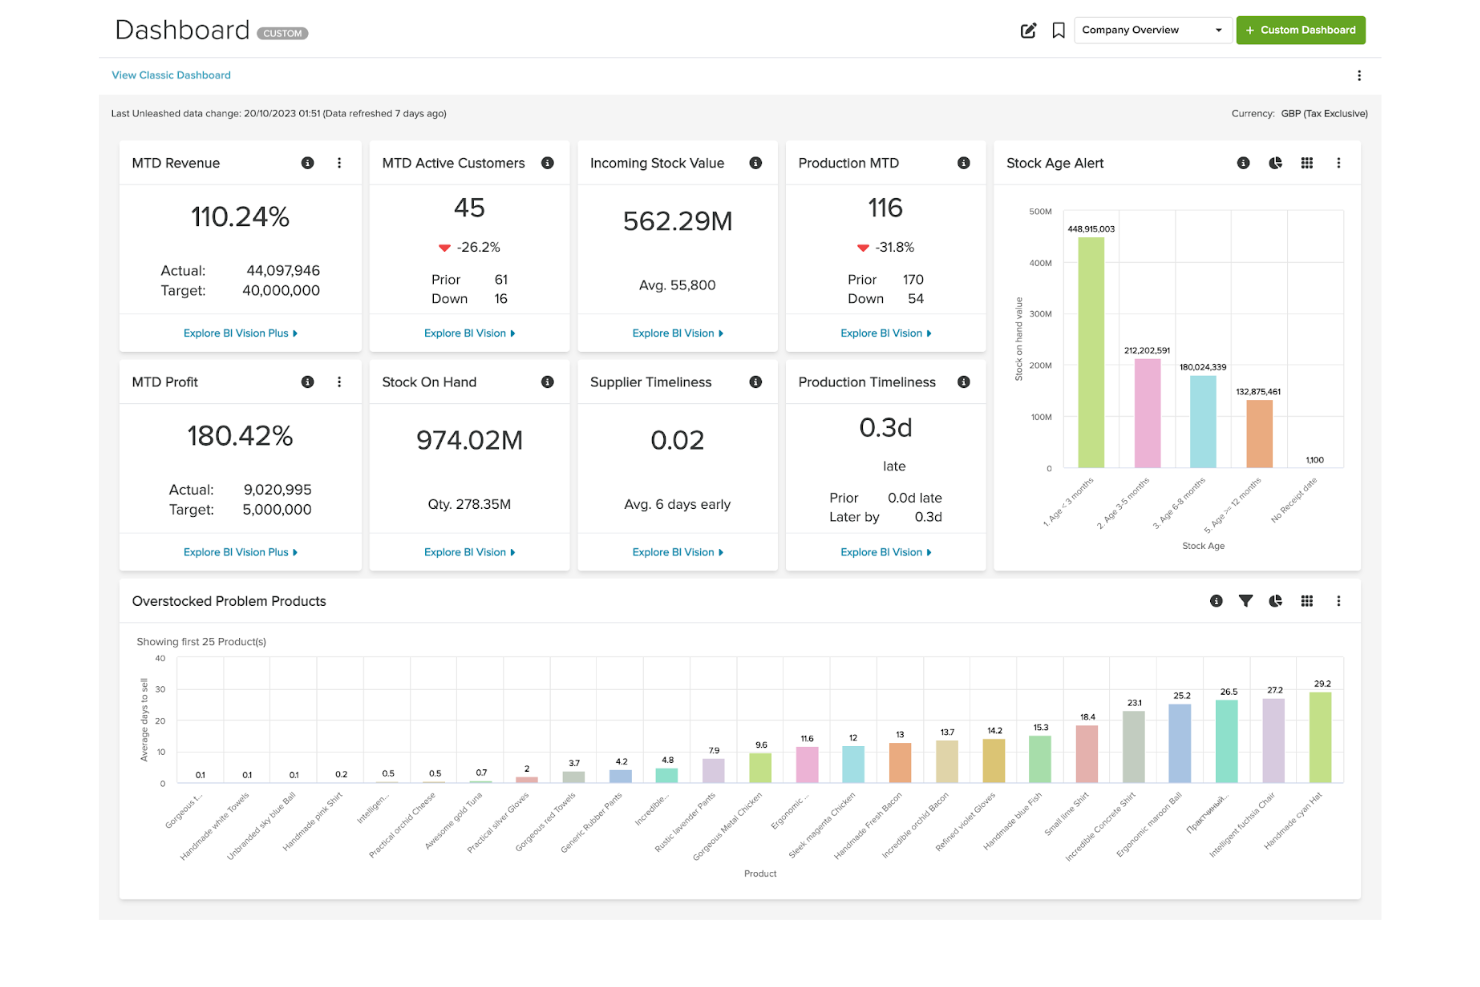Screen dimensions: 1480x987
Task: Open MTD Profit three-dot options menu
Action: coord(339,382)
